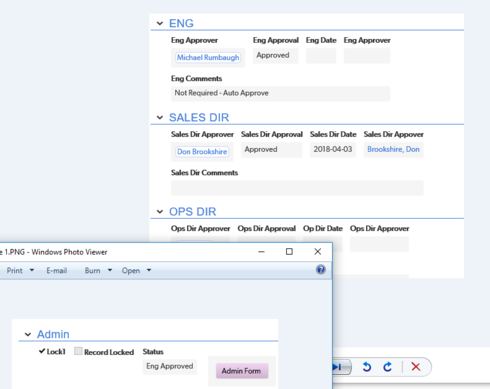
Task: Click the Eng Comments field
Action: [x=280, y=94]
